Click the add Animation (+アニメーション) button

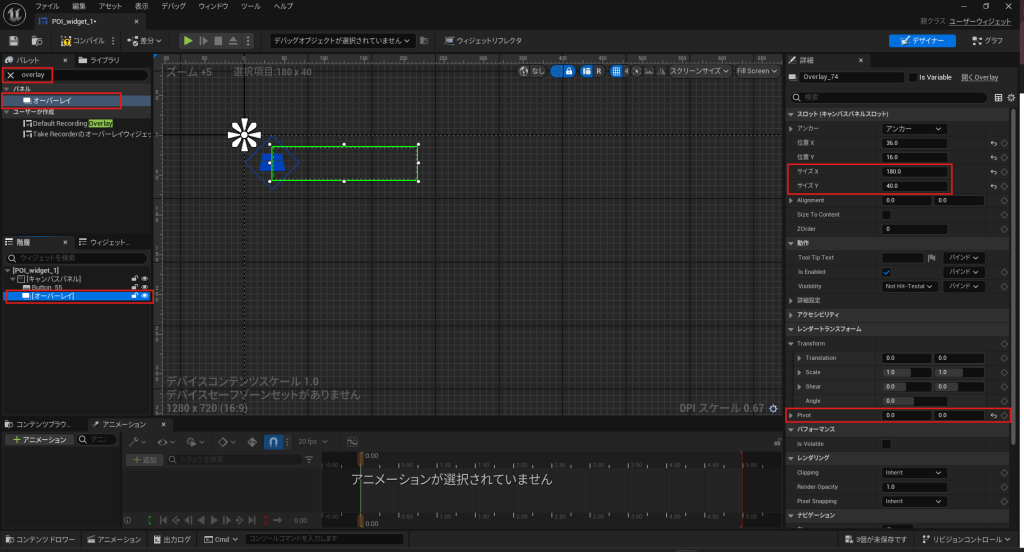point(39,440)
